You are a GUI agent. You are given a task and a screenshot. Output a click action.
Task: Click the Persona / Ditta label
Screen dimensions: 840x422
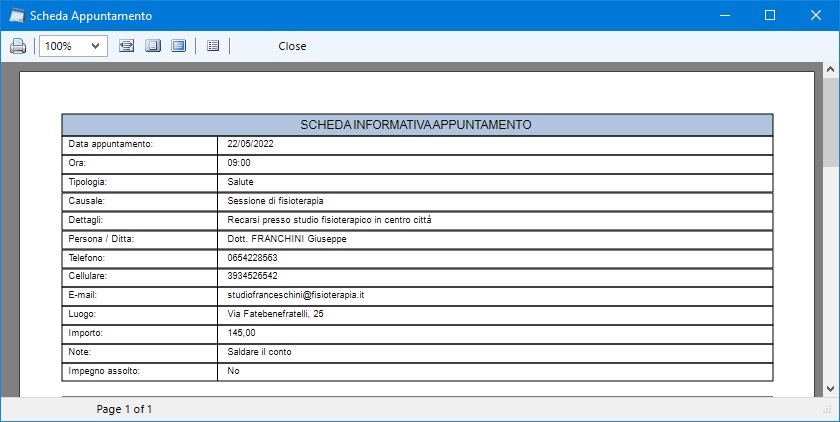[x=101, y=239]
